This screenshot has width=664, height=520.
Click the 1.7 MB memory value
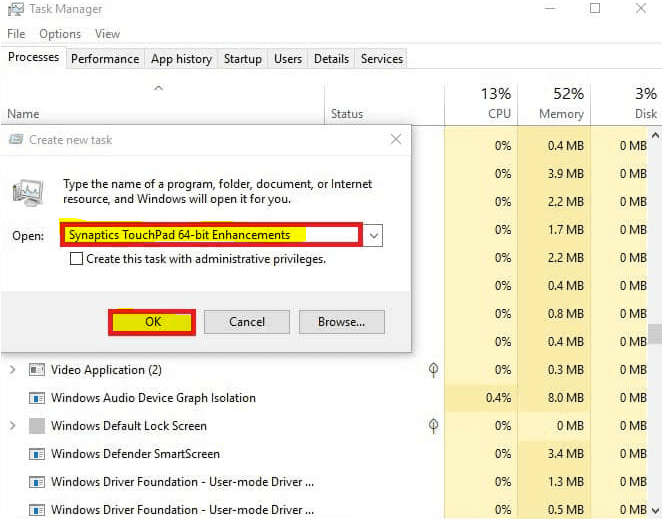coord(565,230)
